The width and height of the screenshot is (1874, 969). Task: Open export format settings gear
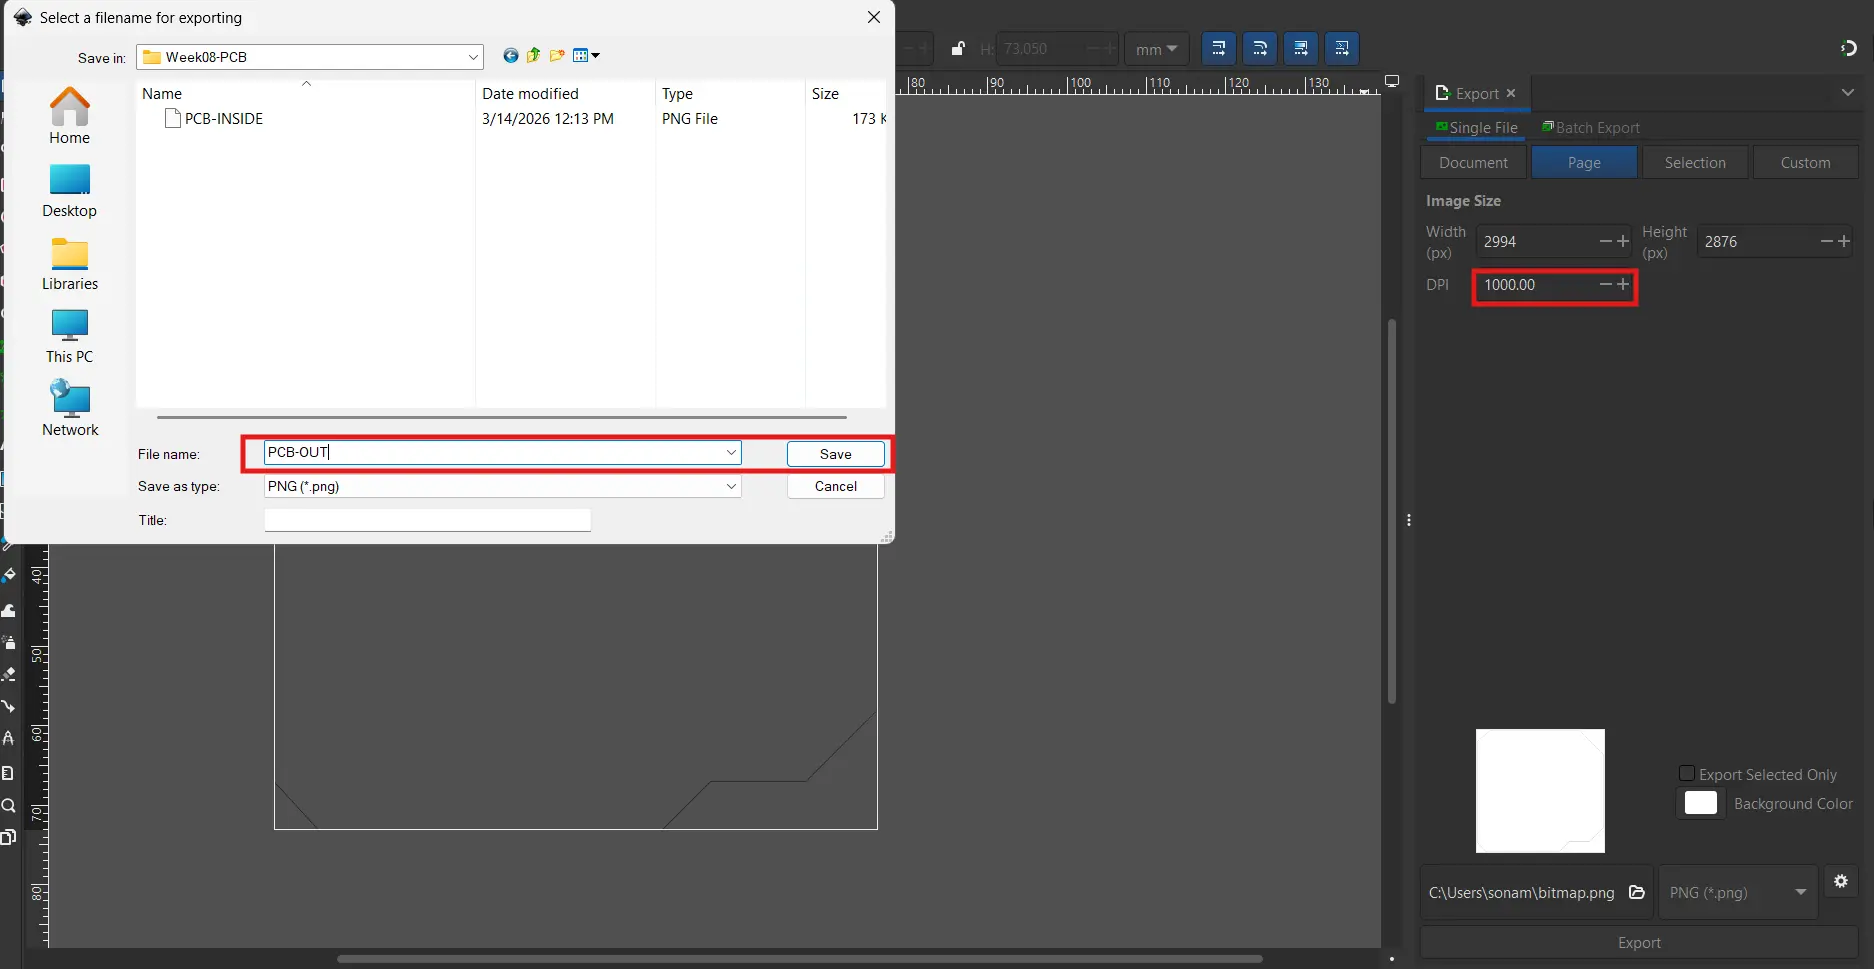pyautogui.click(x=1840, y=881)
